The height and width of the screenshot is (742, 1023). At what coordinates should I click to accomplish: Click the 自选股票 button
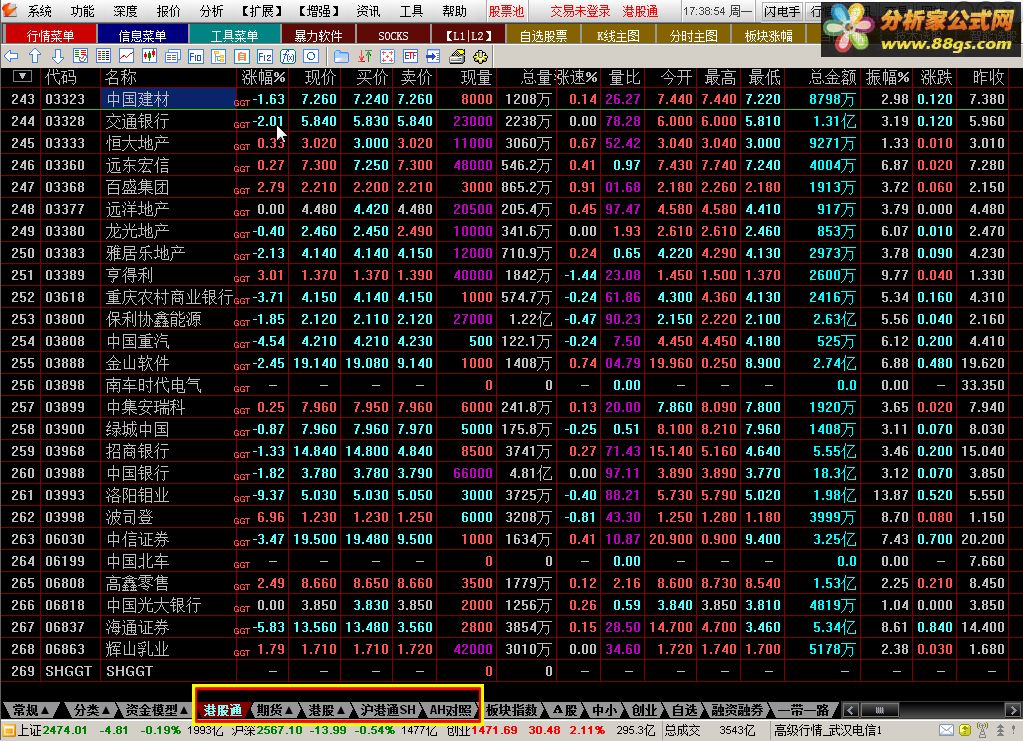(x=543, y=35)
